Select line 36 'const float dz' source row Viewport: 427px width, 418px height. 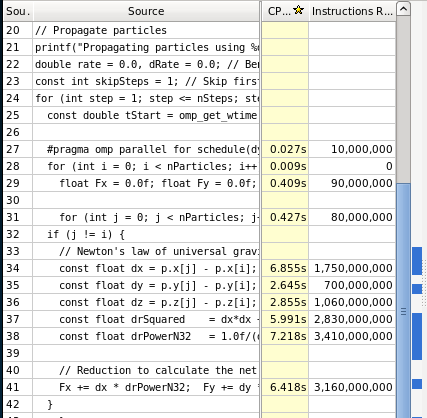tap(146, 302)
